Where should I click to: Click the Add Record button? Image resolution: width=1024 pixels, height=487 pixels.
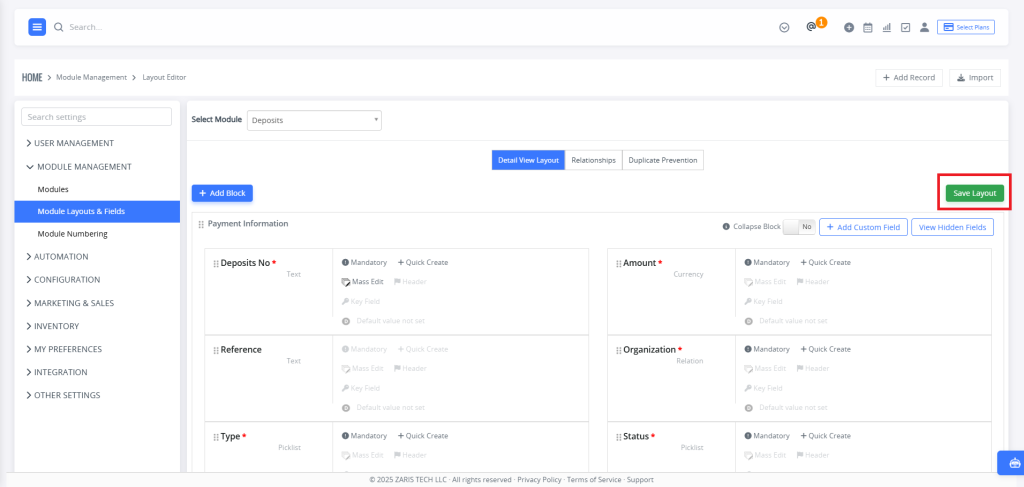point(909,78)
